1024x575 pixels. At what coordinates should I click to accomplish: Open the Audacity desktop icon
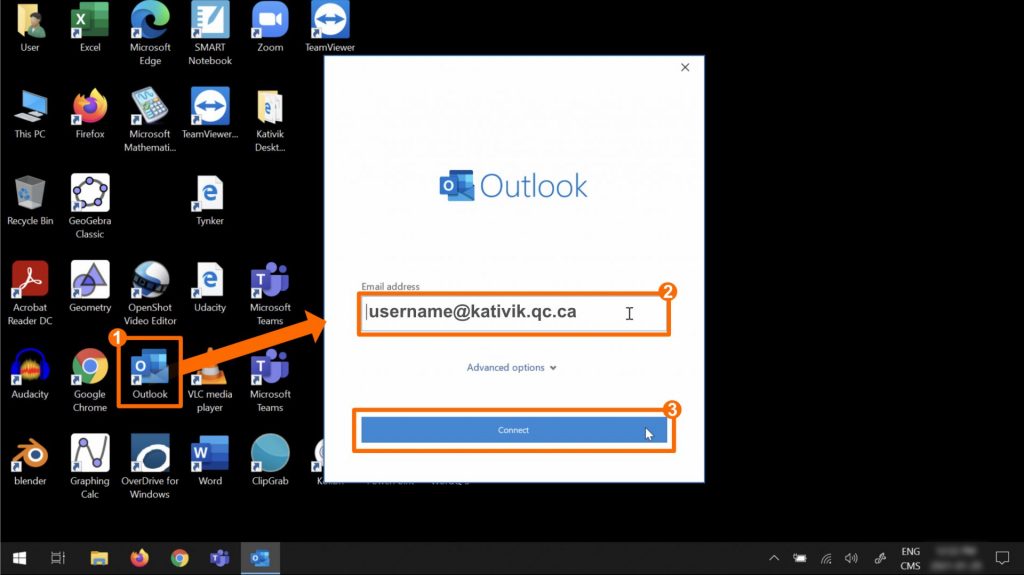pos(30,368)
